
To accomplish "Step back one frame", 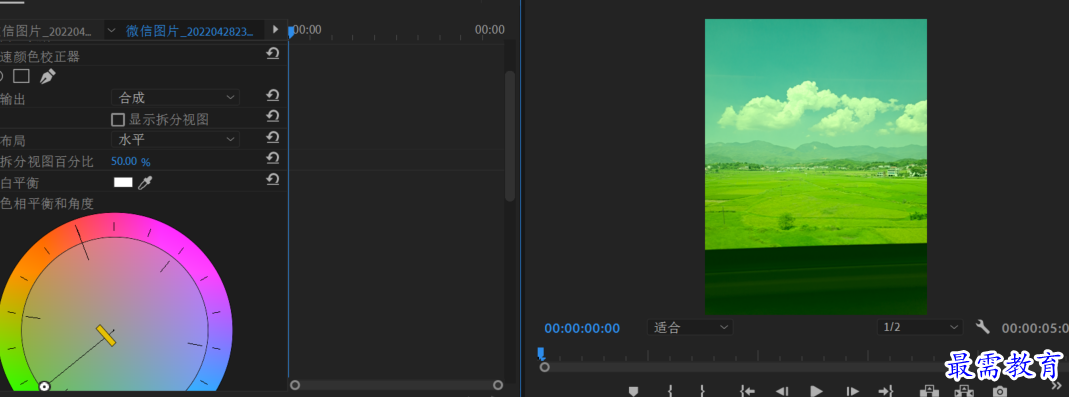I will pyautogui.click(x=782, y=391).
